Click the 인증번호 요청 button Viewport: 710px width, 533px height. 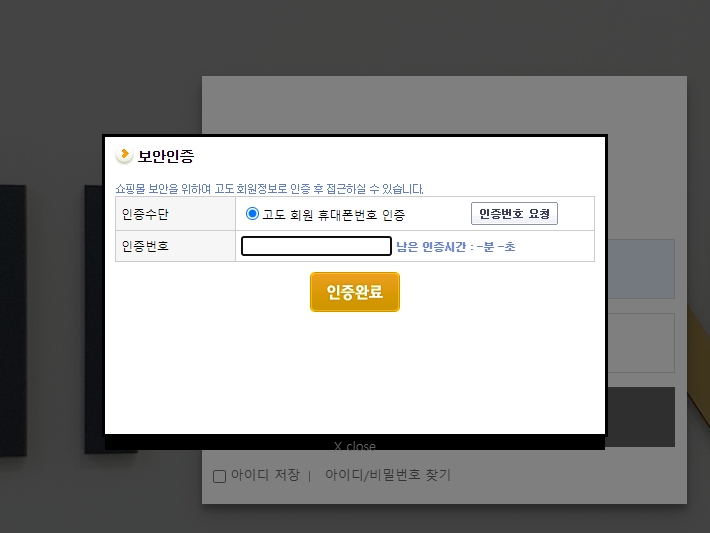(x=514, y=213)
